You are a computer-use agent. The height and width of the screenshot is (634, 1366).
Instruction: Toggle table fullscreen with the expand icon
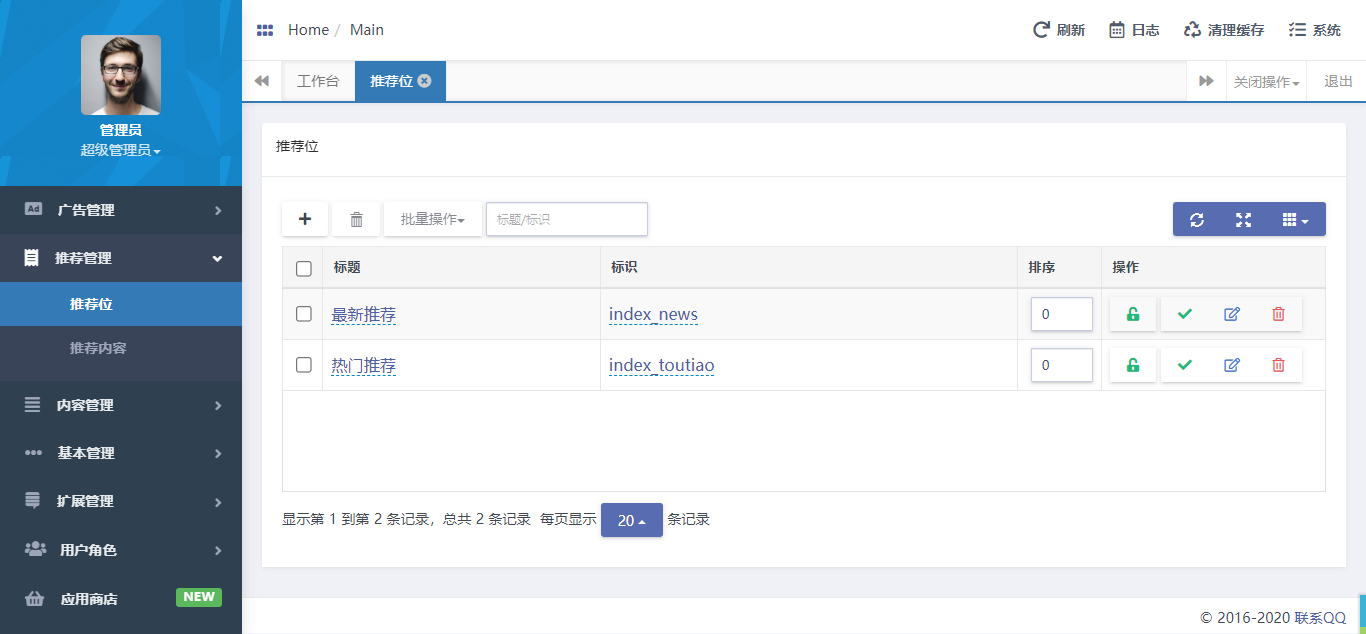click(1243, 219)
